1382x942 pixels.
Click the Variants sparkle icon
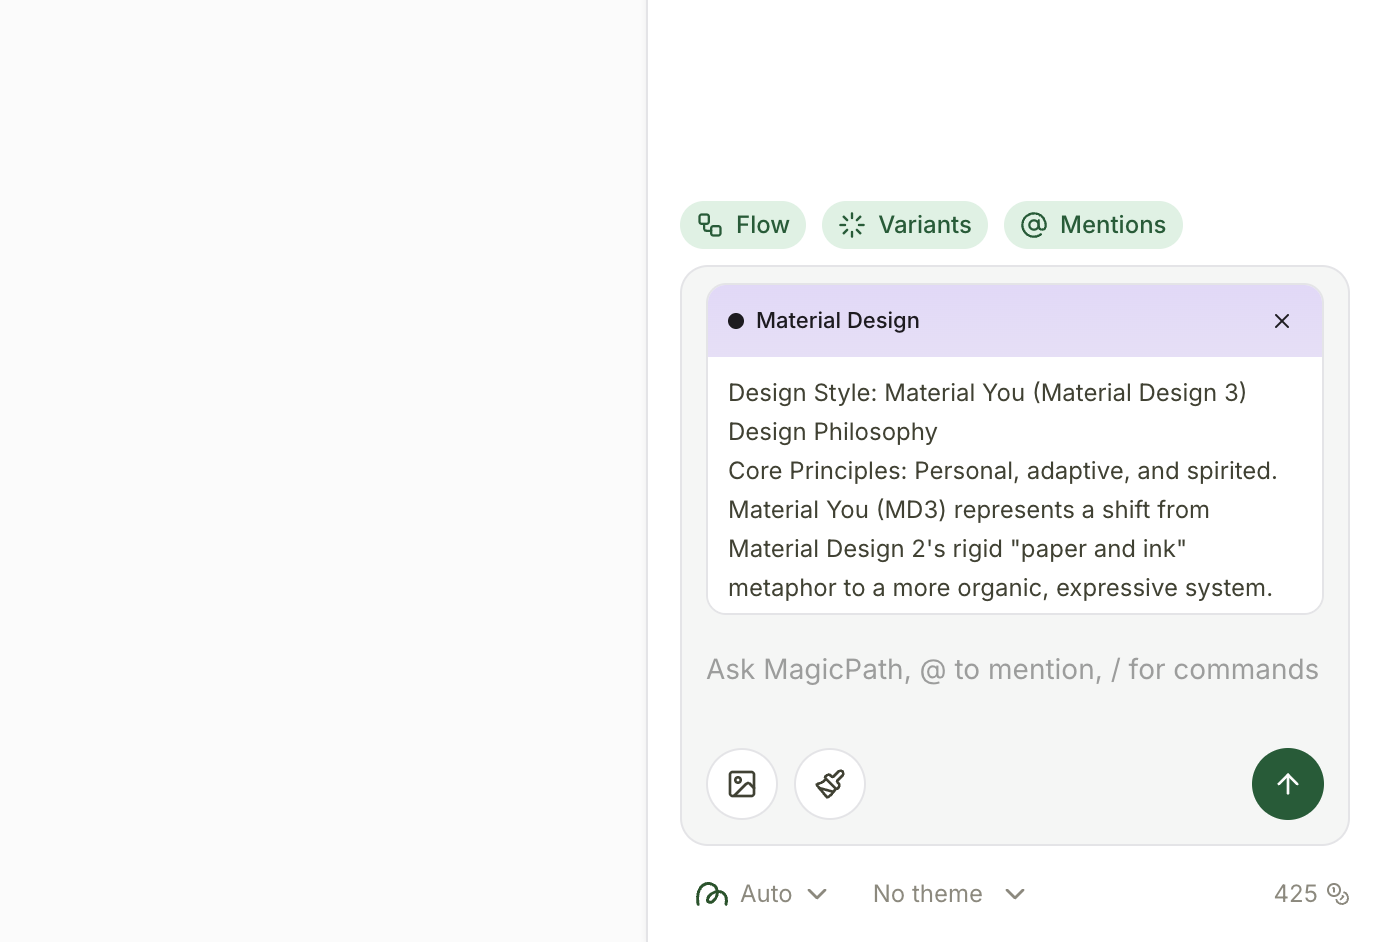click(x=852, y=225)
